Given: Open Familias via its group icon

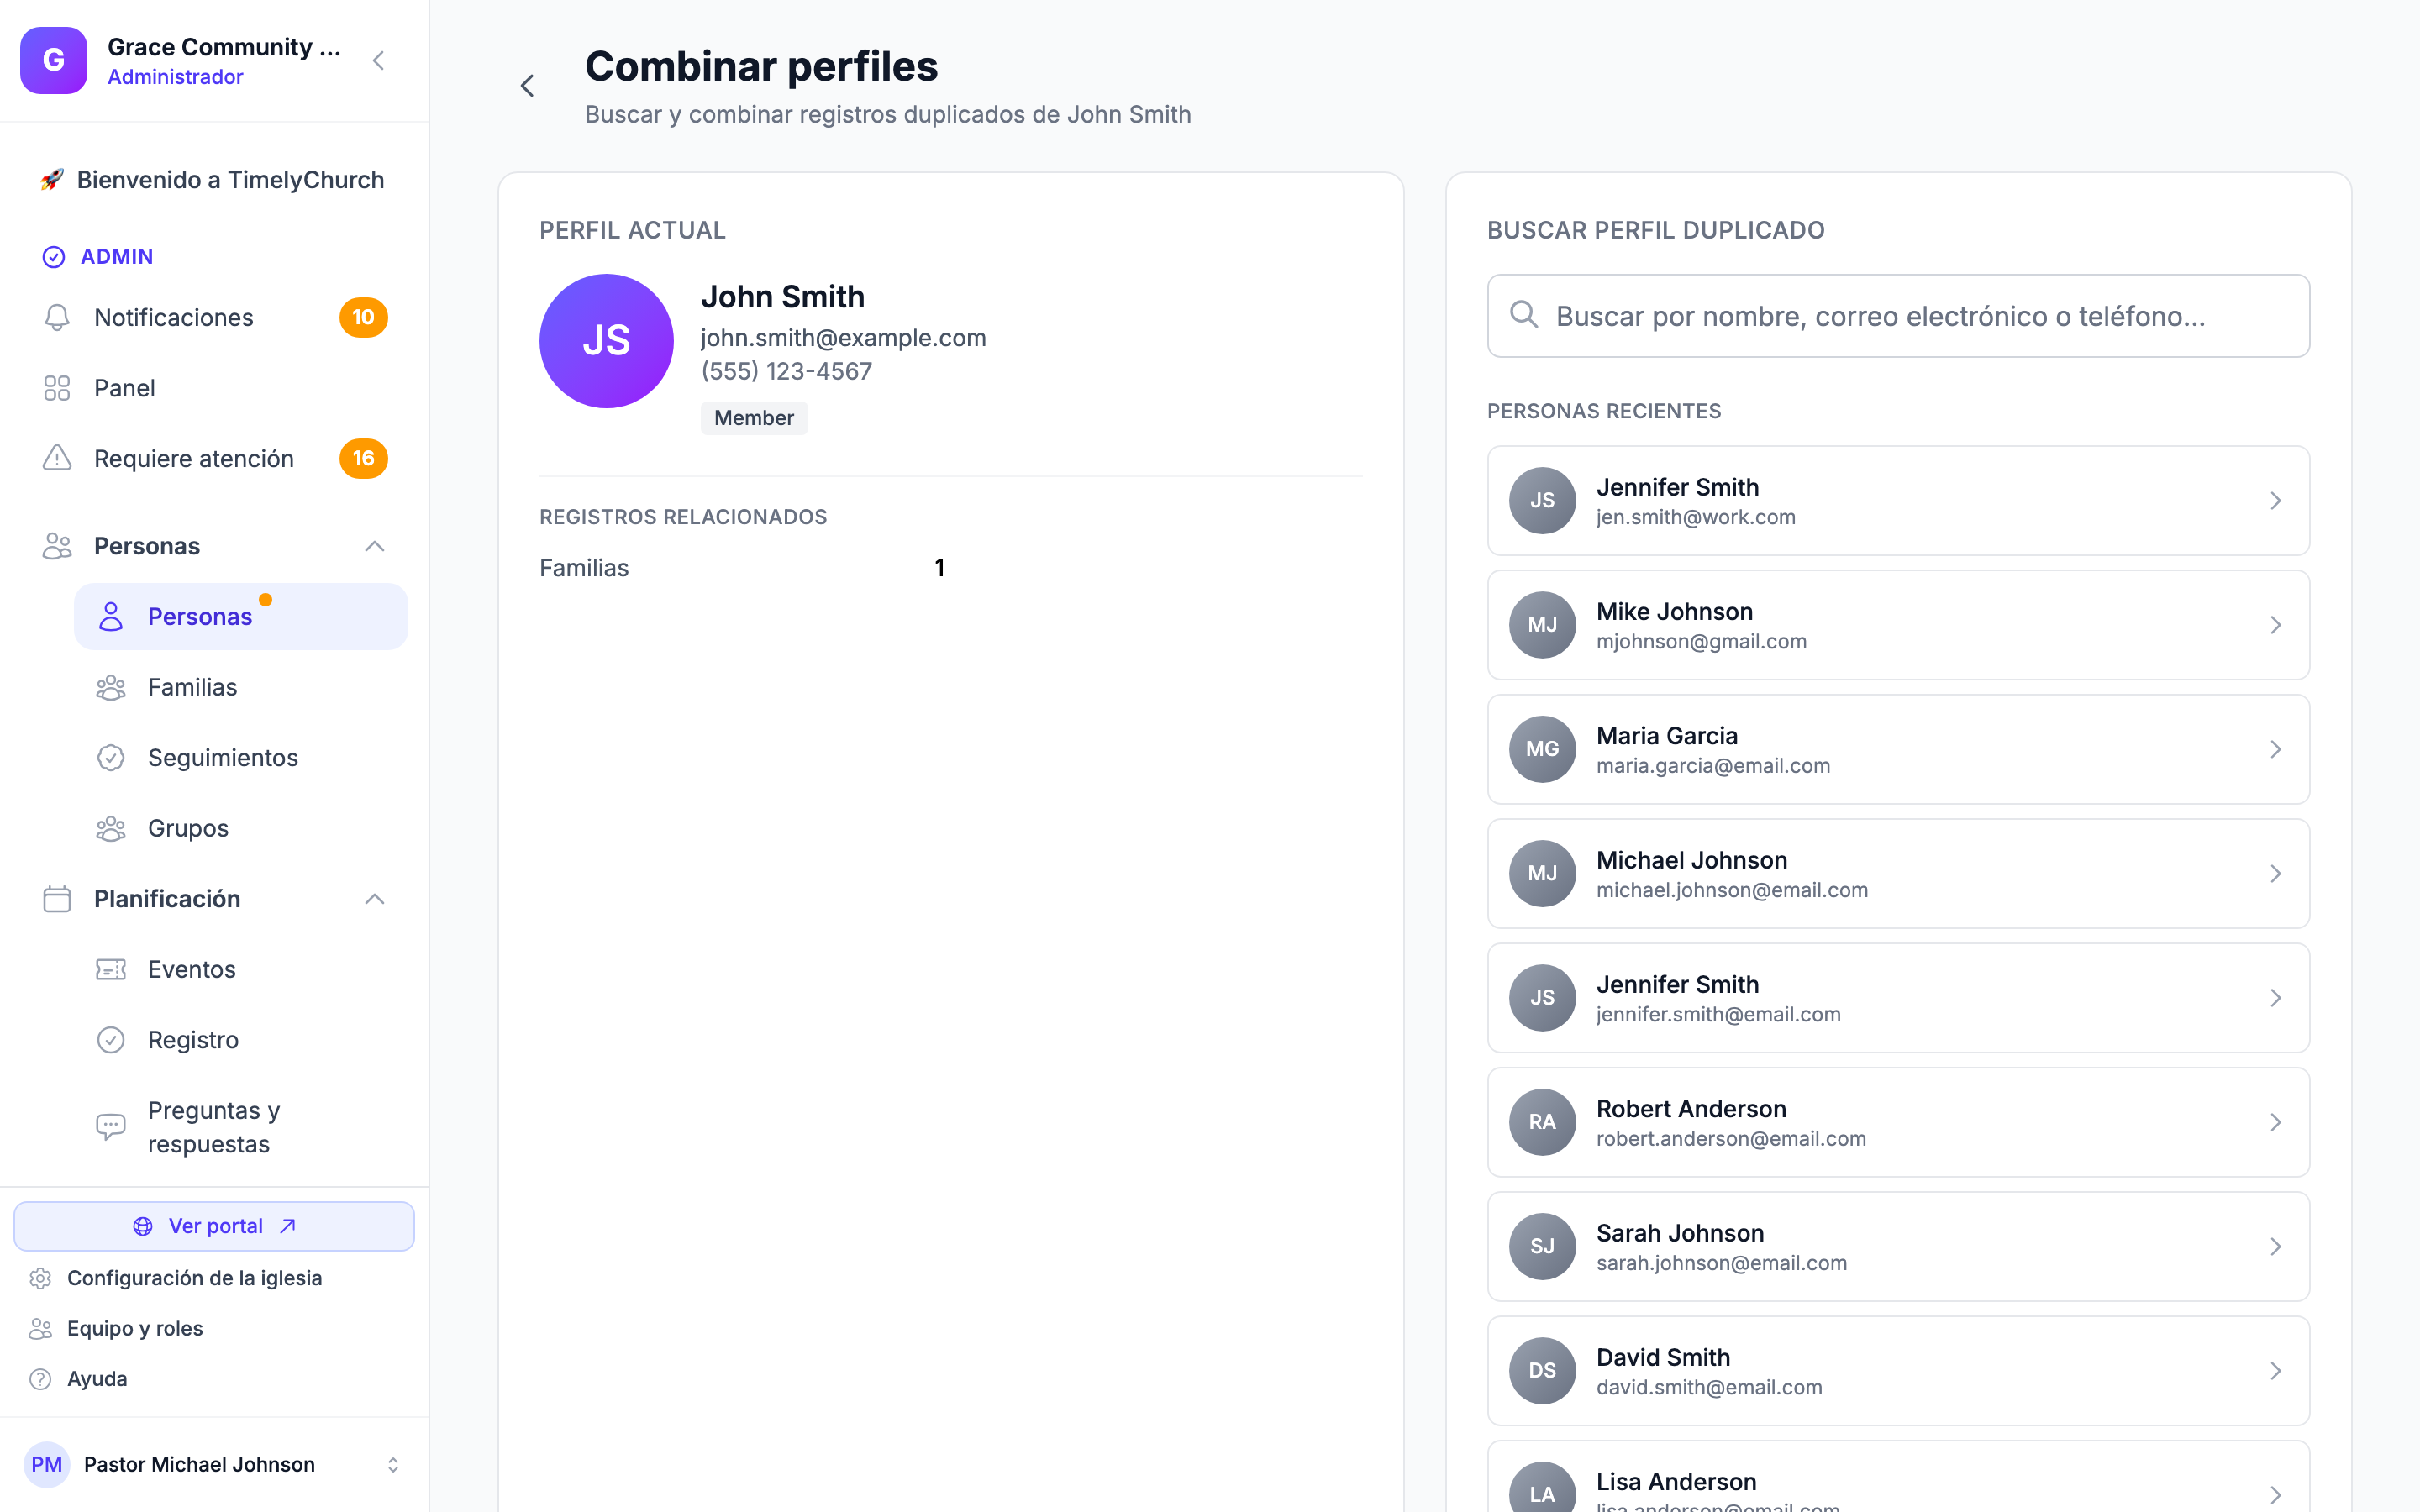Looking at the screenshot, I should tap(111, 687).
